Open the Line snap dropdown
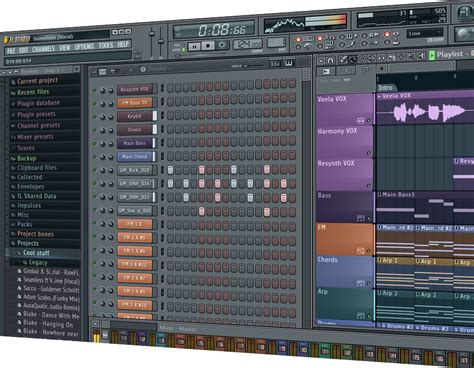This screenshot has width=474, height=368. pos(425,34)
